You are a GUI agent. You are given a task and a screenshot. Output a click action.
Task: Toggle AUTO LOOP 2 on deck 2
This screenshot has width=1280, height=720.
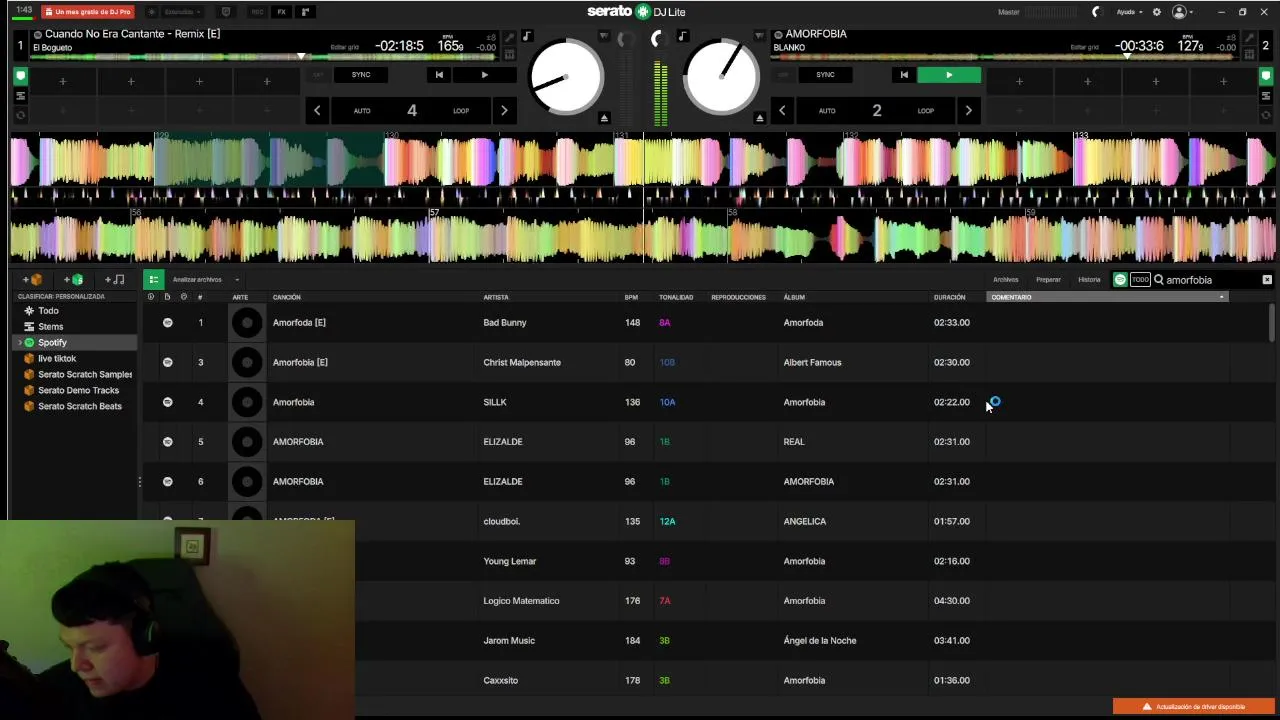point(876,111)
